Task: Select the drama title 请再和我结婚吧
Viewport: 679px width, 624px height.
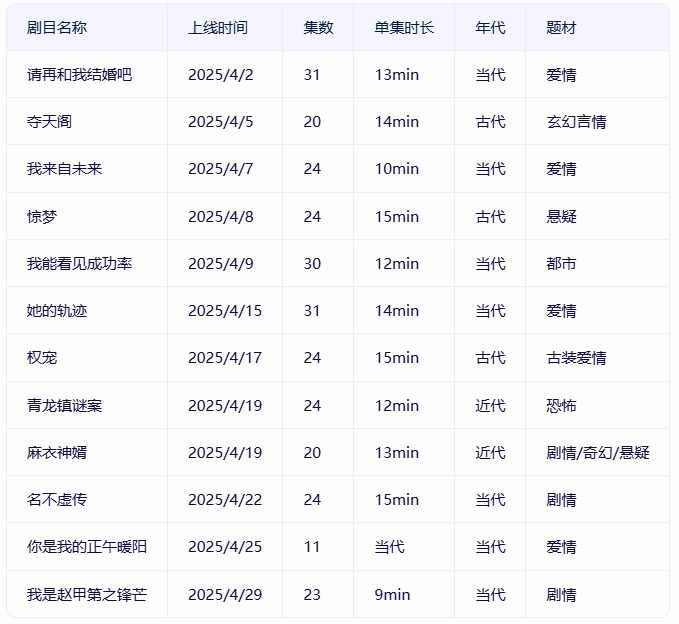Action: [79, 74]
